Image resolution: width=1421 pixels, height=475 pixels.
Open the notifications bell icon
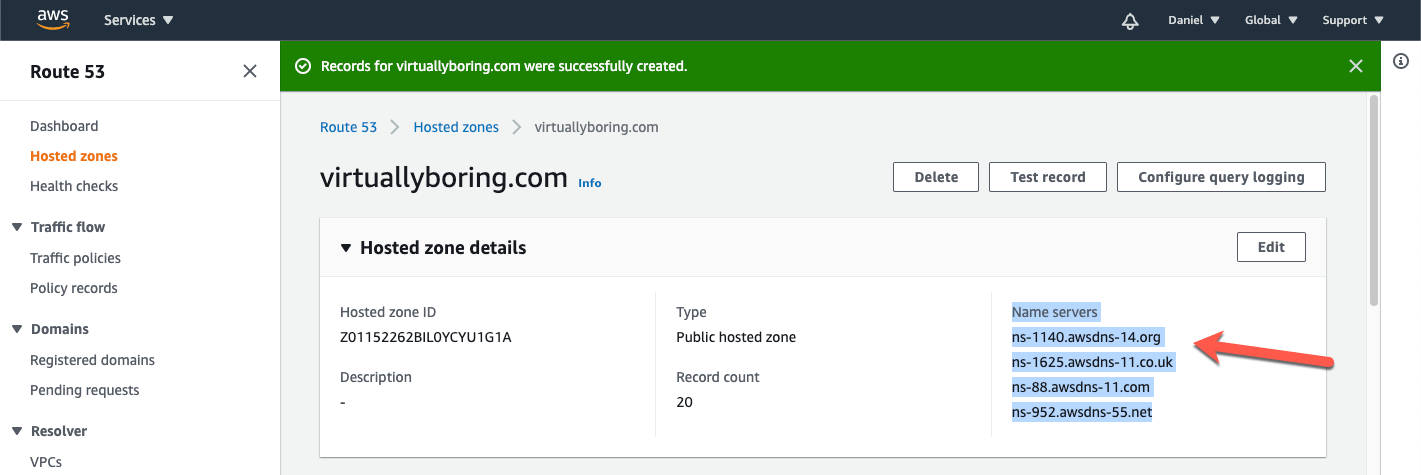click(x=1131, y=21)
